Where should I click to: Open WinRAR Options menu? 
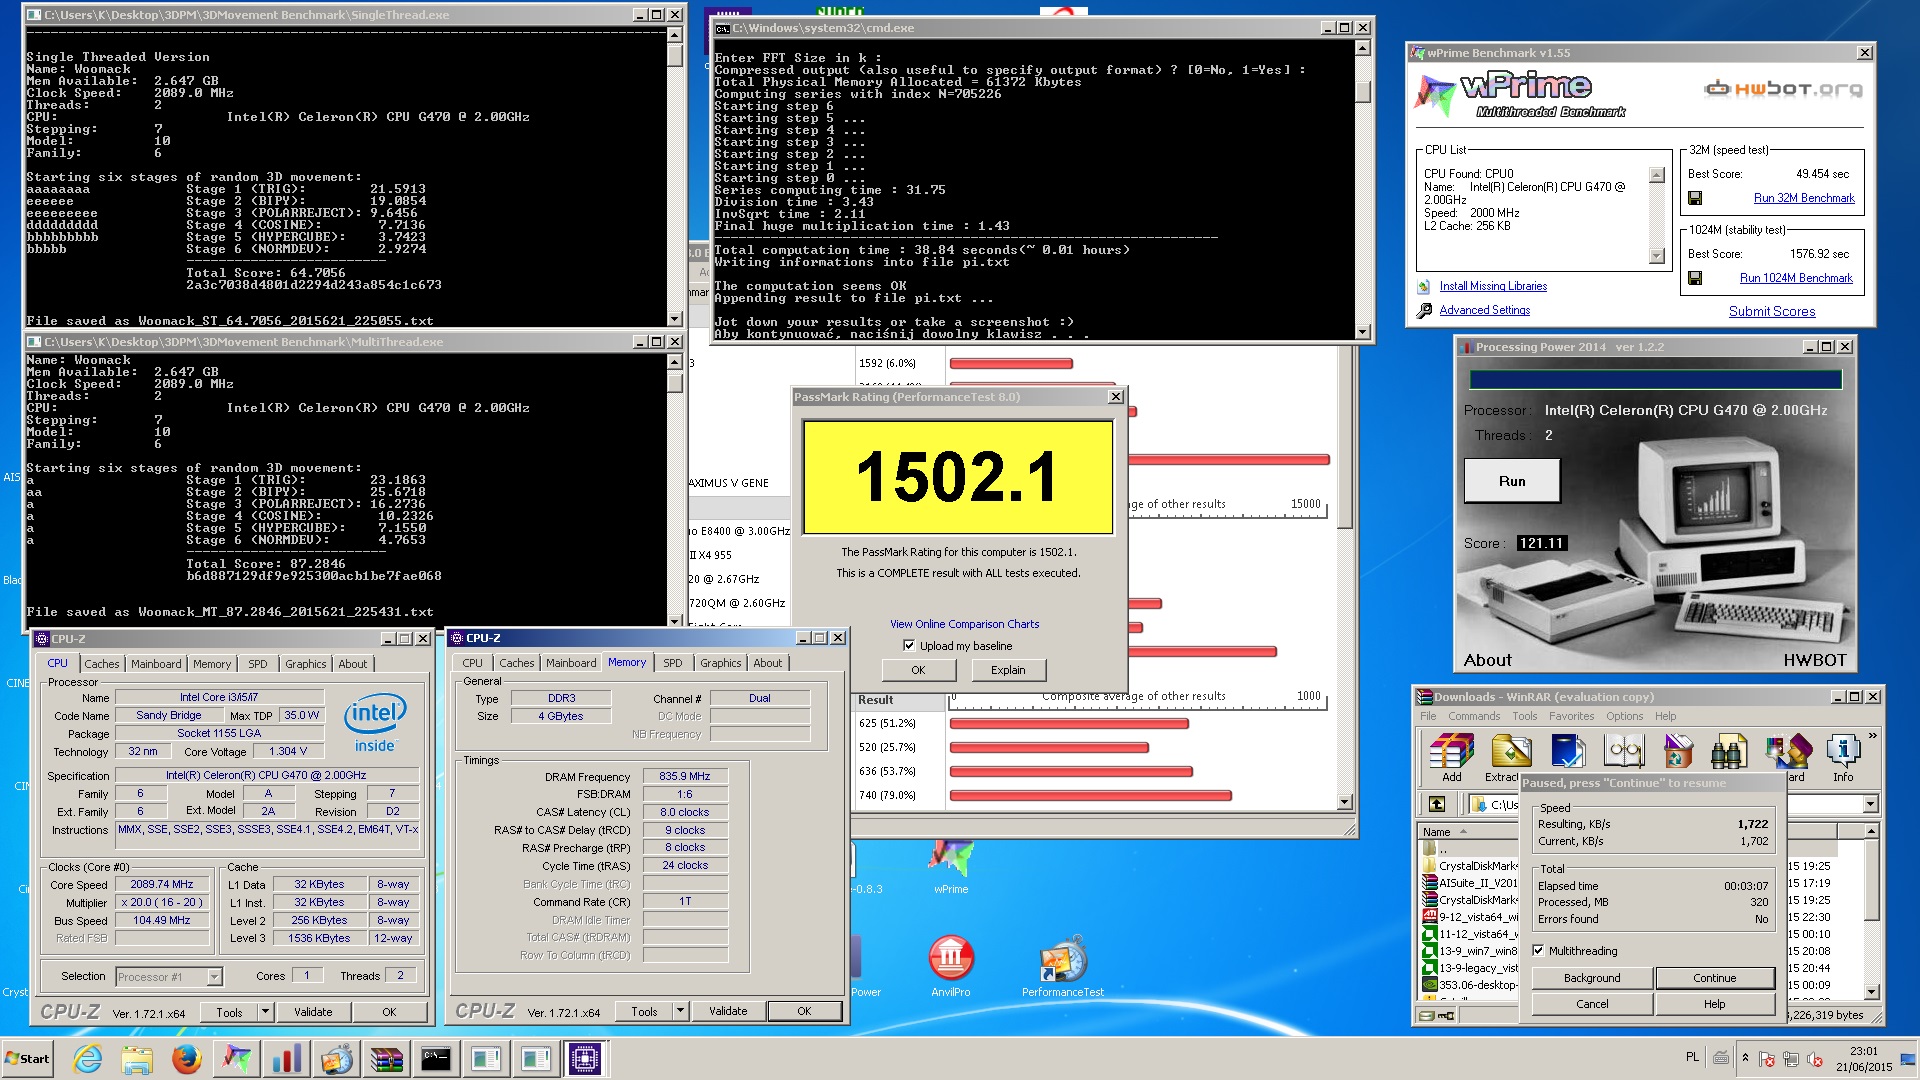(1624, 716)
